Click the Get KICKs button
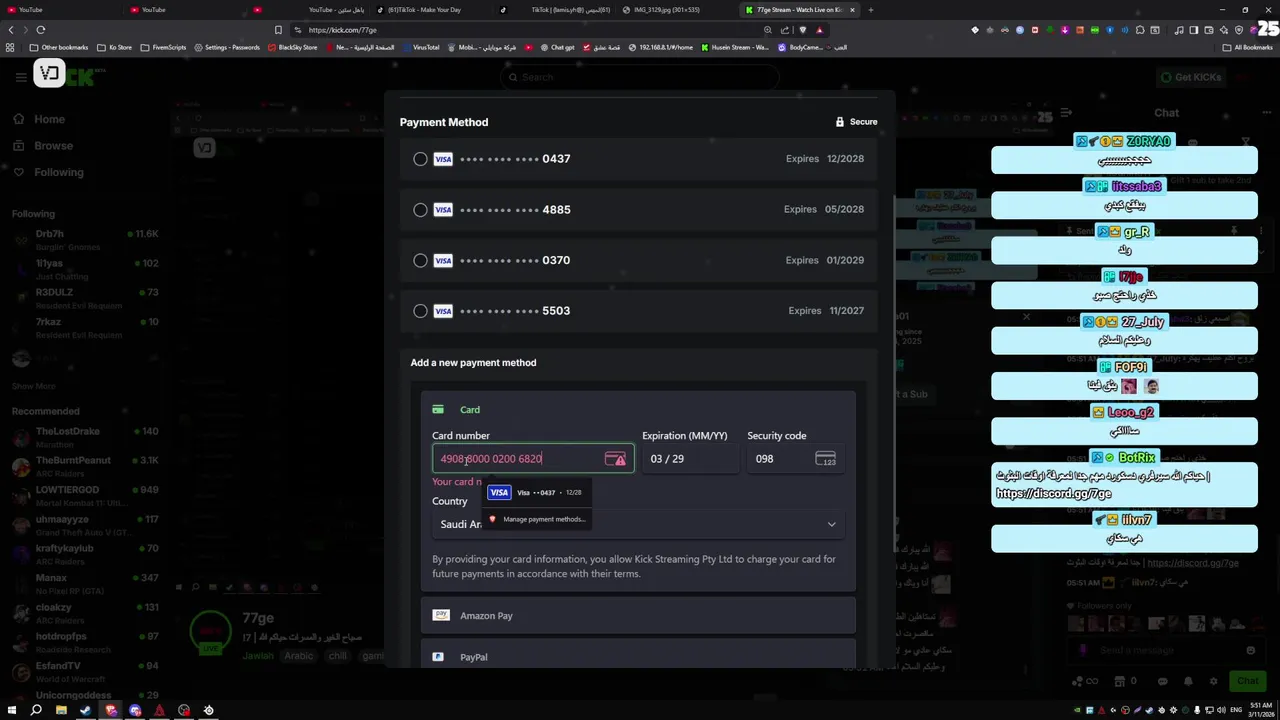The height and width of the screenshot is (720, 1280). [x=1191, y=77]
